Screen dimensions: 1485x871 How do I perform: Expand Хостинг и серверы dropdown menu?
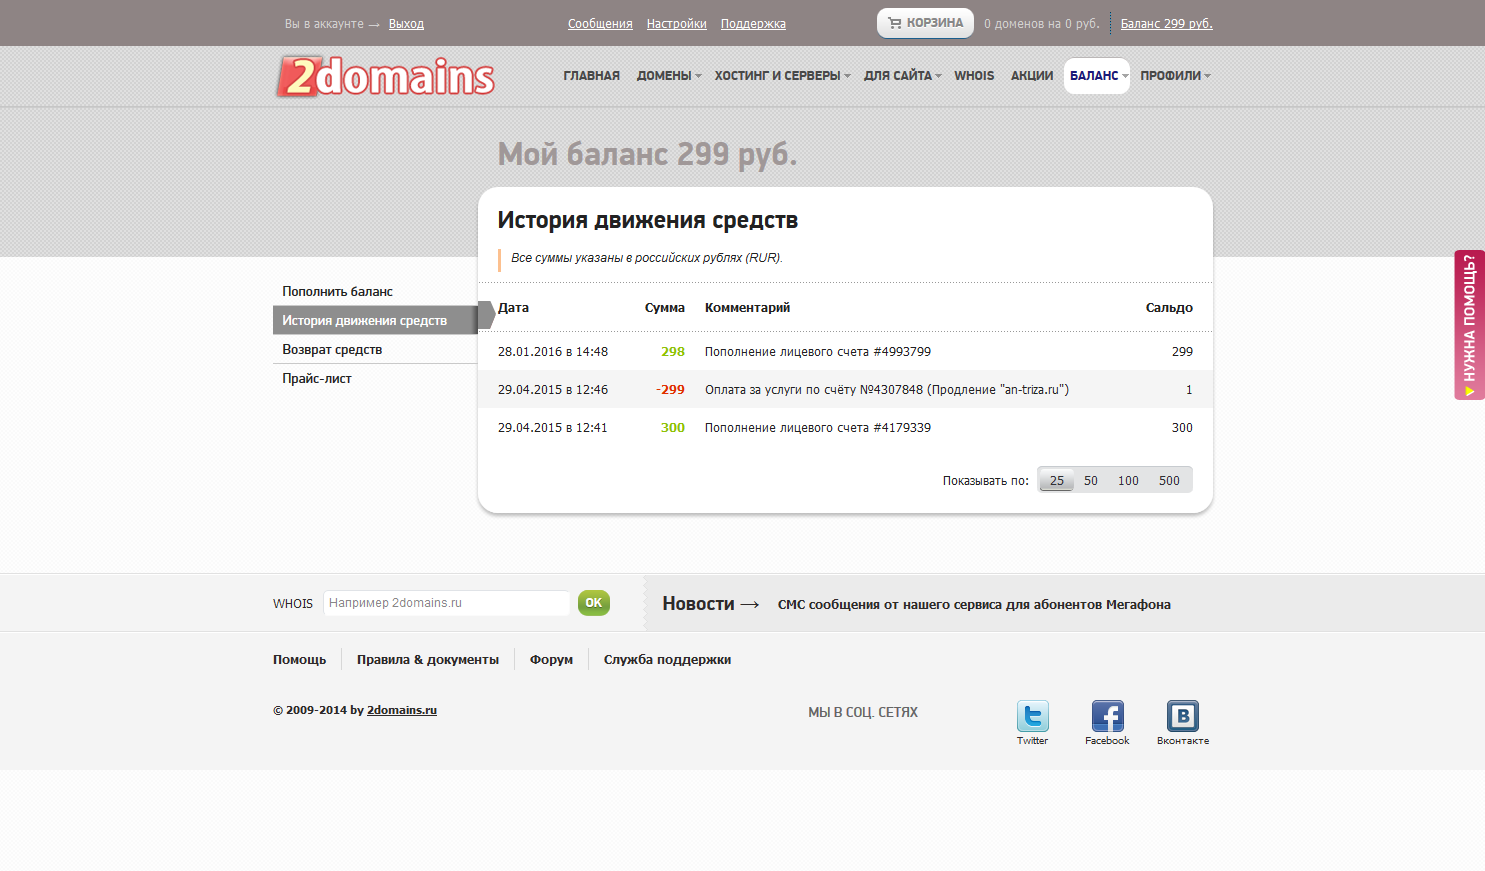click(782, 76)
